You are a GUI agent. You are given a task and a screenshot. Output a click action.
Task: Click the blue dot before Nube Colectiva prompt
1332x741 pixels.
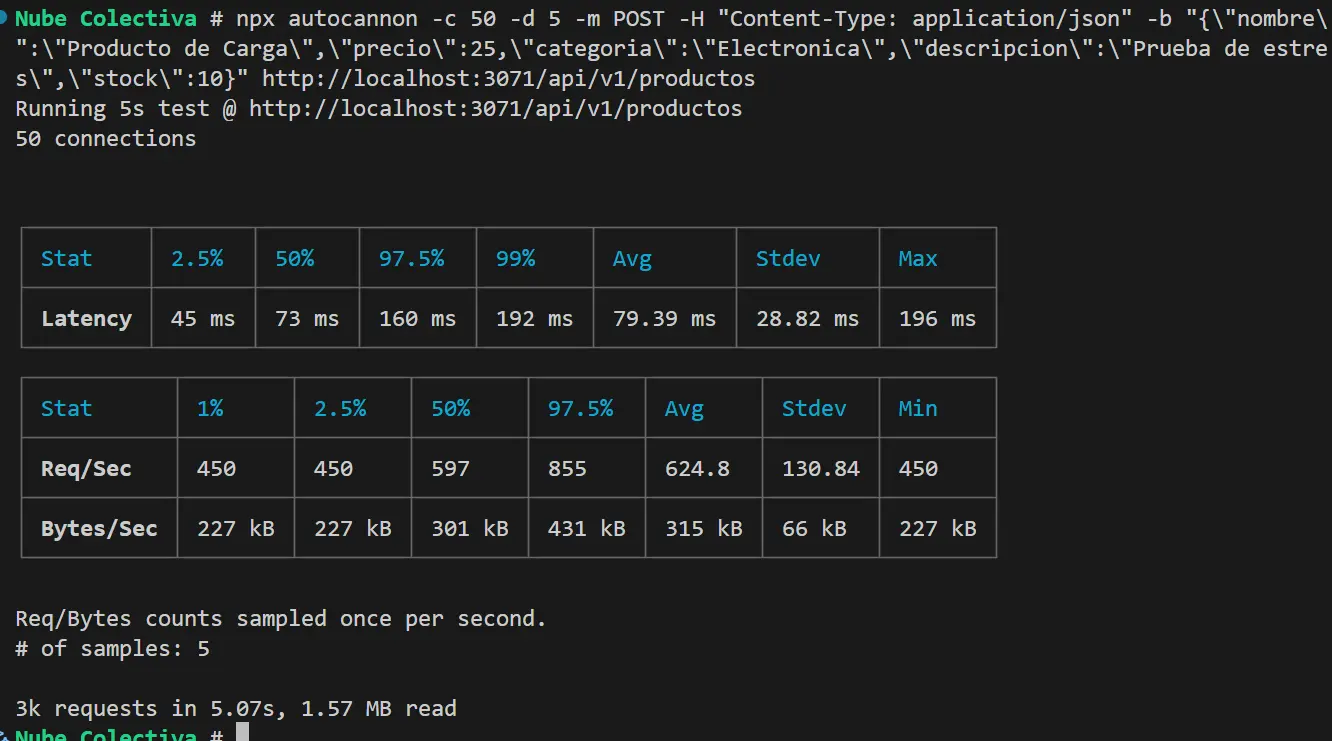tap(6, 18)
